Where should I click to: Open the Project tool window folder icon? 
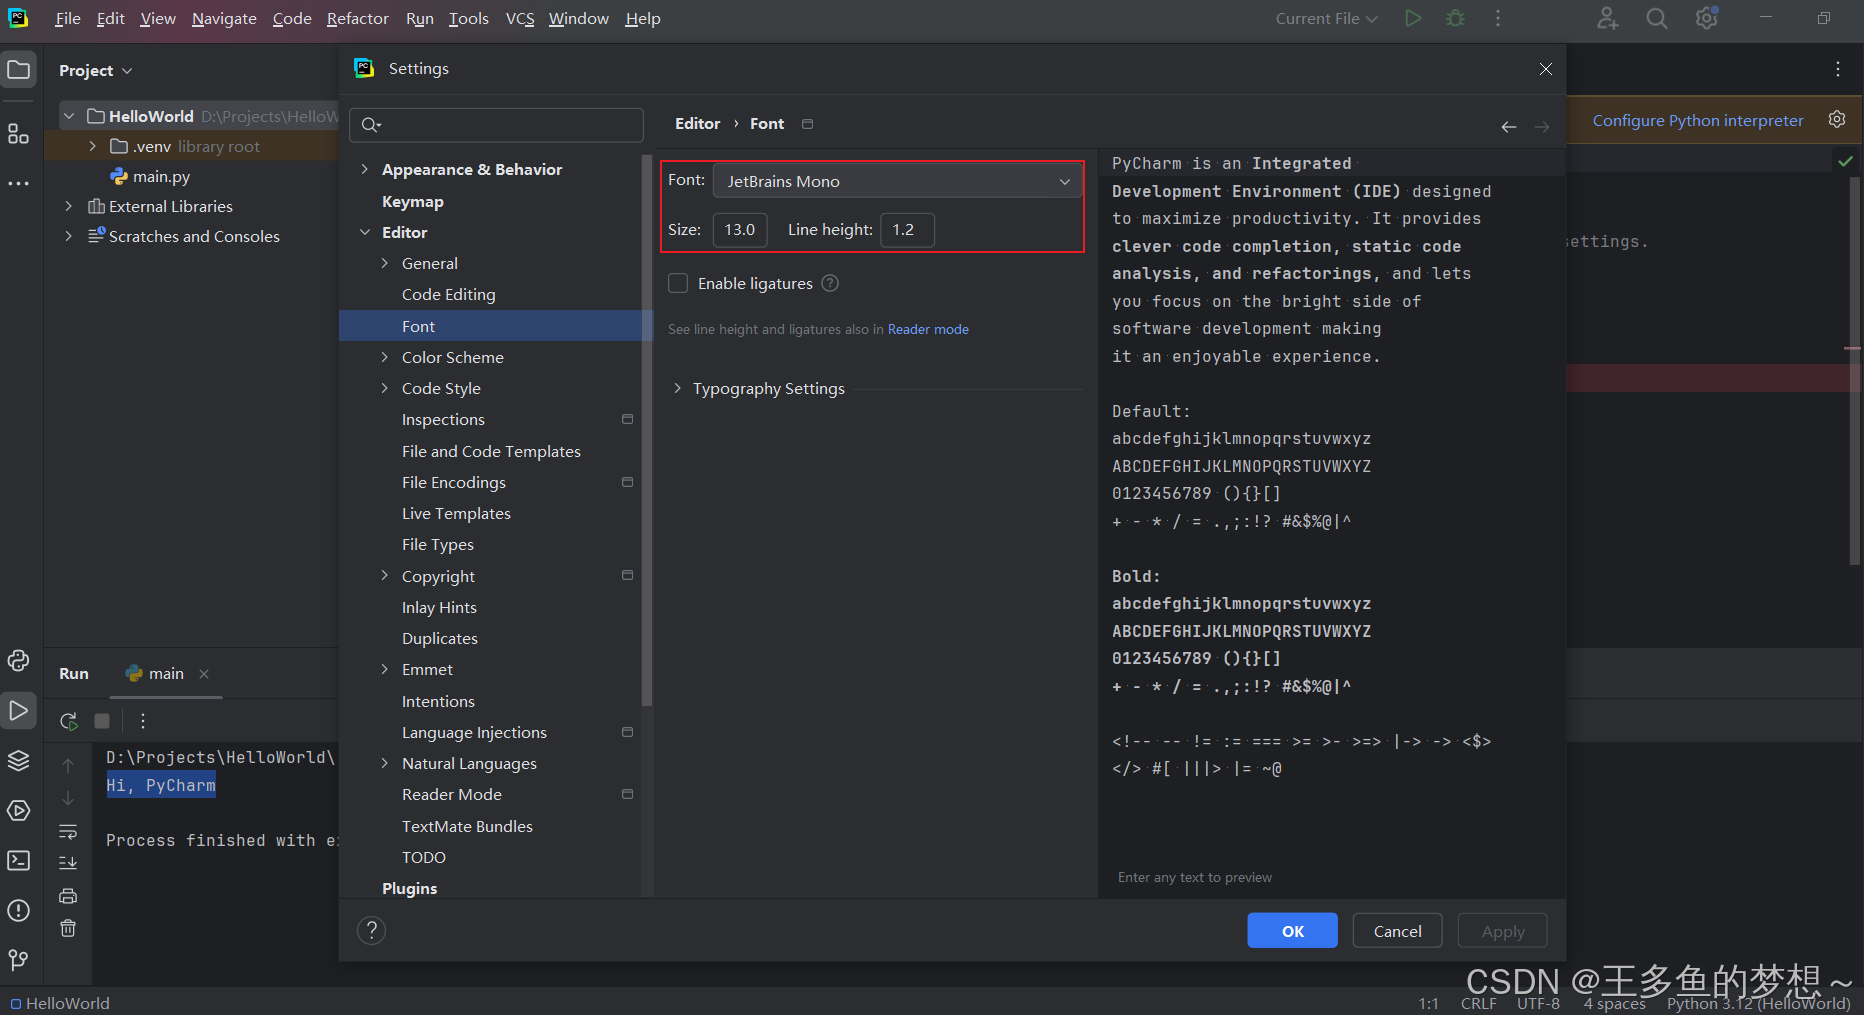(19, 70)
